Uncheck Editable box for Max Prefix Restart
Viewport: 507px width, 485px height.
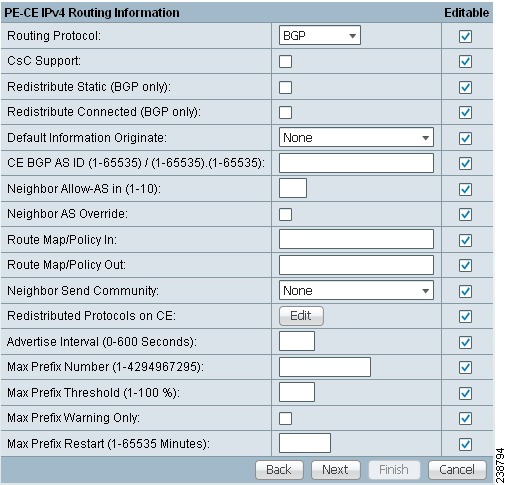coord(465,444)
